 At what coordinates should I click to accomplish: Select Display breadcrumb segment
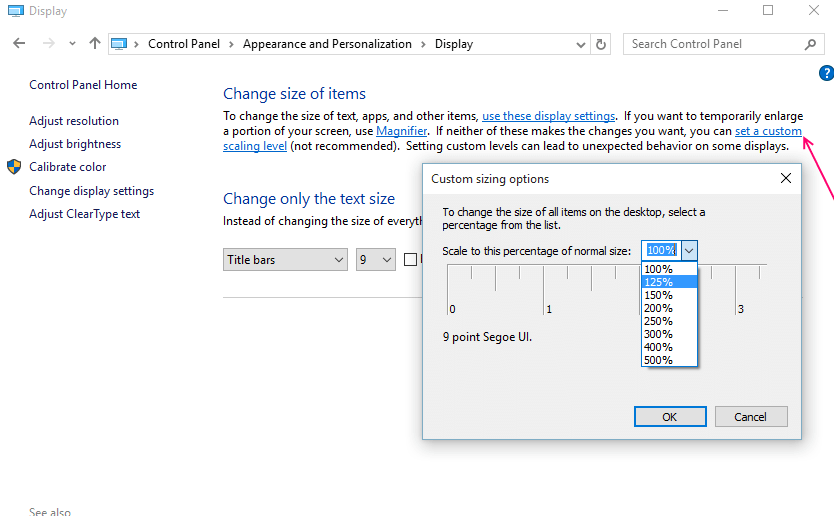tap(454, 44)
